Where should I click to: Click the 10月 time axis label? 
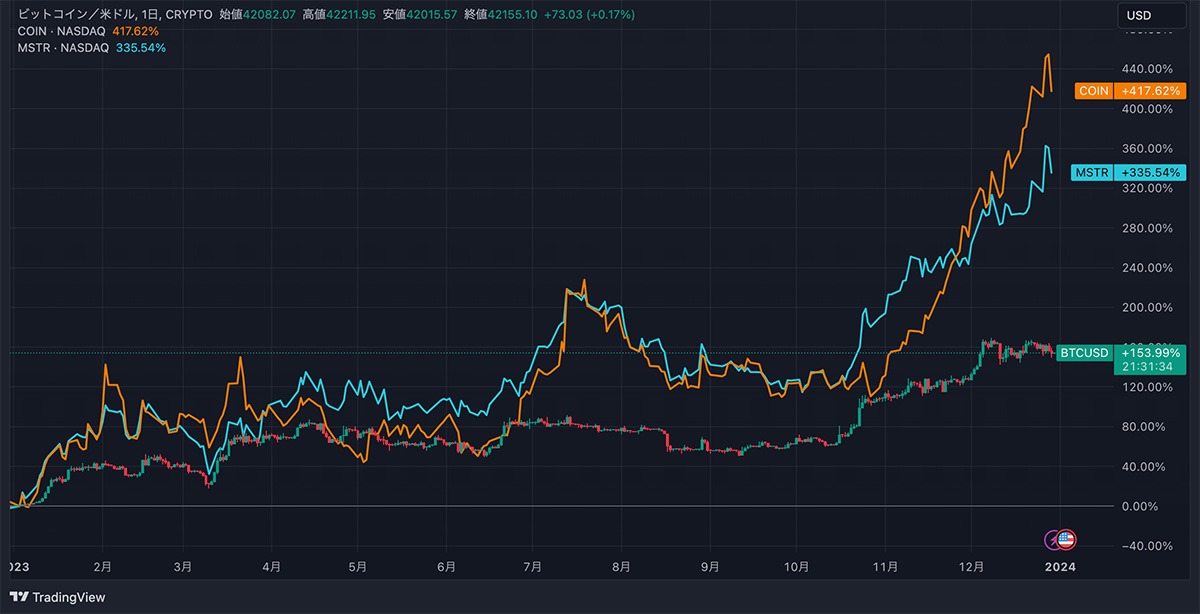797,566
